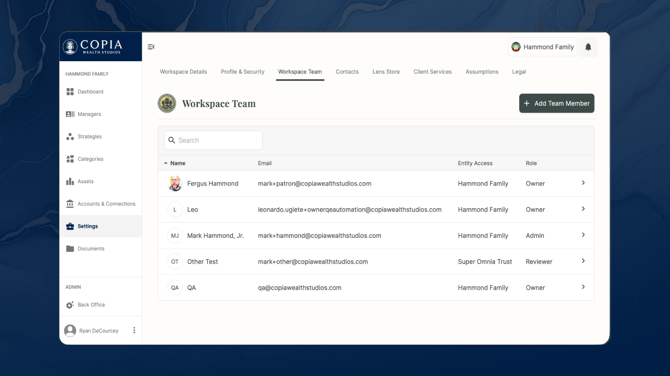Click the QA initials avatar

175,288
